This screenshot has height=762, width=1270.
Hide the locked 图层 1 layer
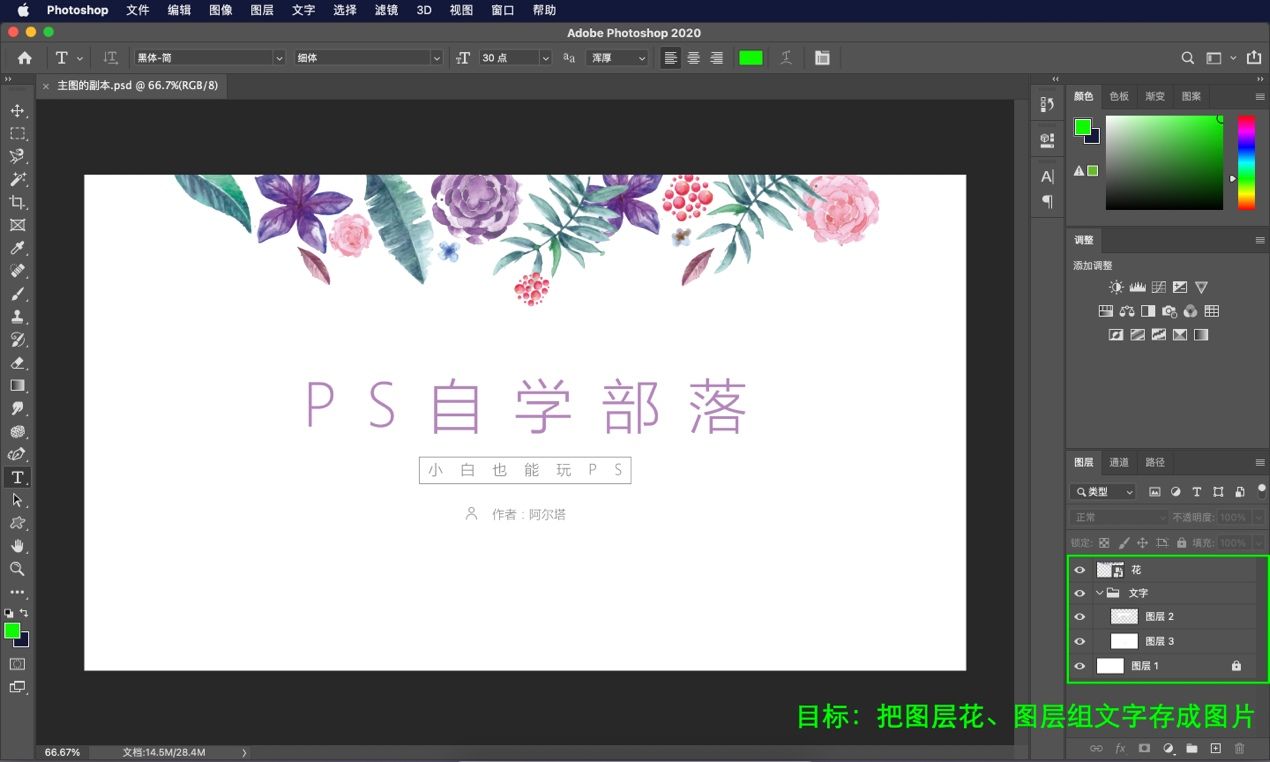point(1080,665)
